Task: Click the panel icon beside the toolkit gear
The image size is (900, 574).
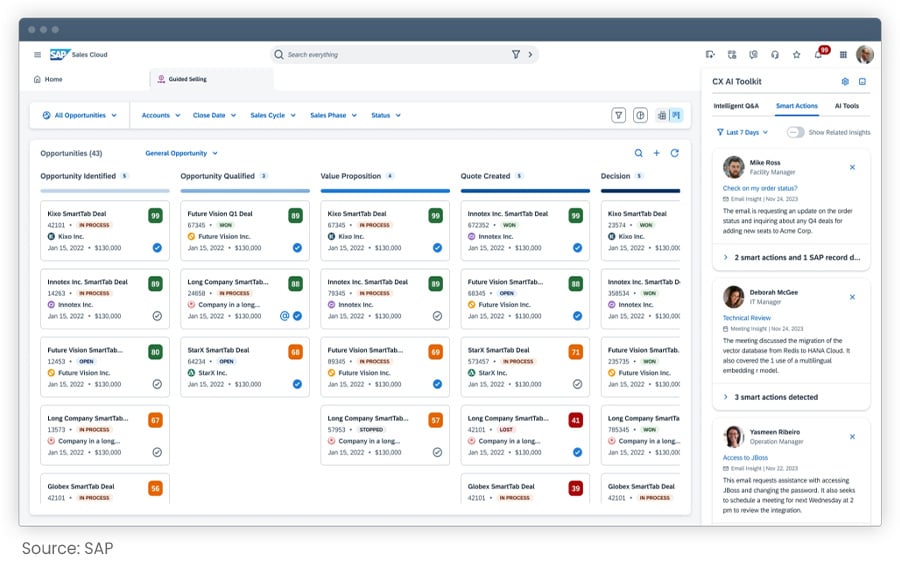Action: (862, 82)
